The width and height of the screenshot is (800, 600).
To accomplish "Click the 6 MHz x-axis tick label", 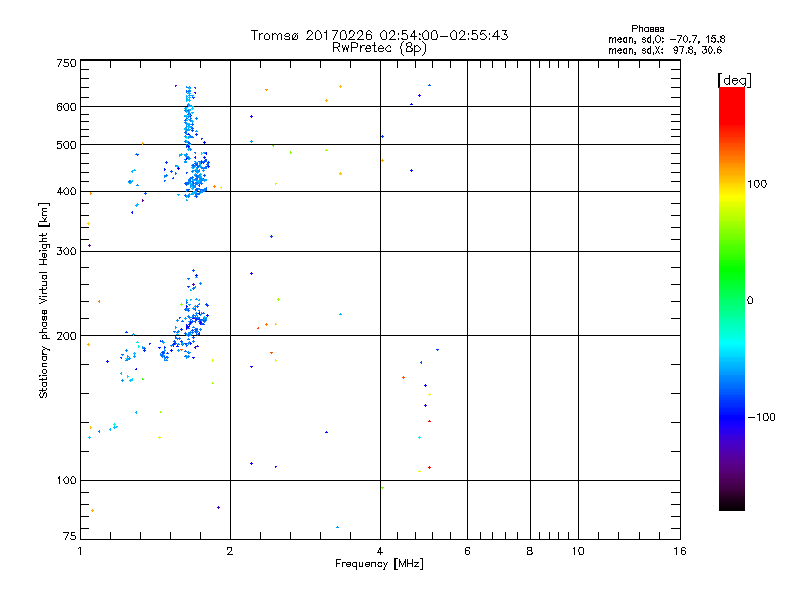I will [x=467, y=551].
